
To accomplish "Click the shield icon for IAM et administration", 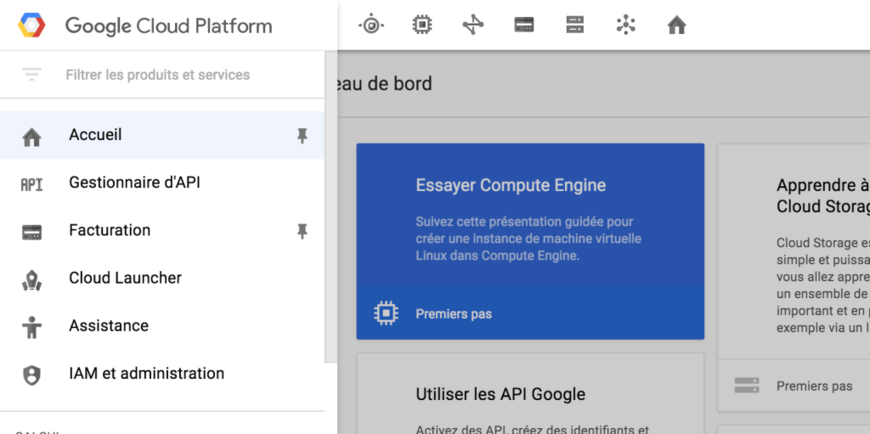I will click(x=32, y=375).
